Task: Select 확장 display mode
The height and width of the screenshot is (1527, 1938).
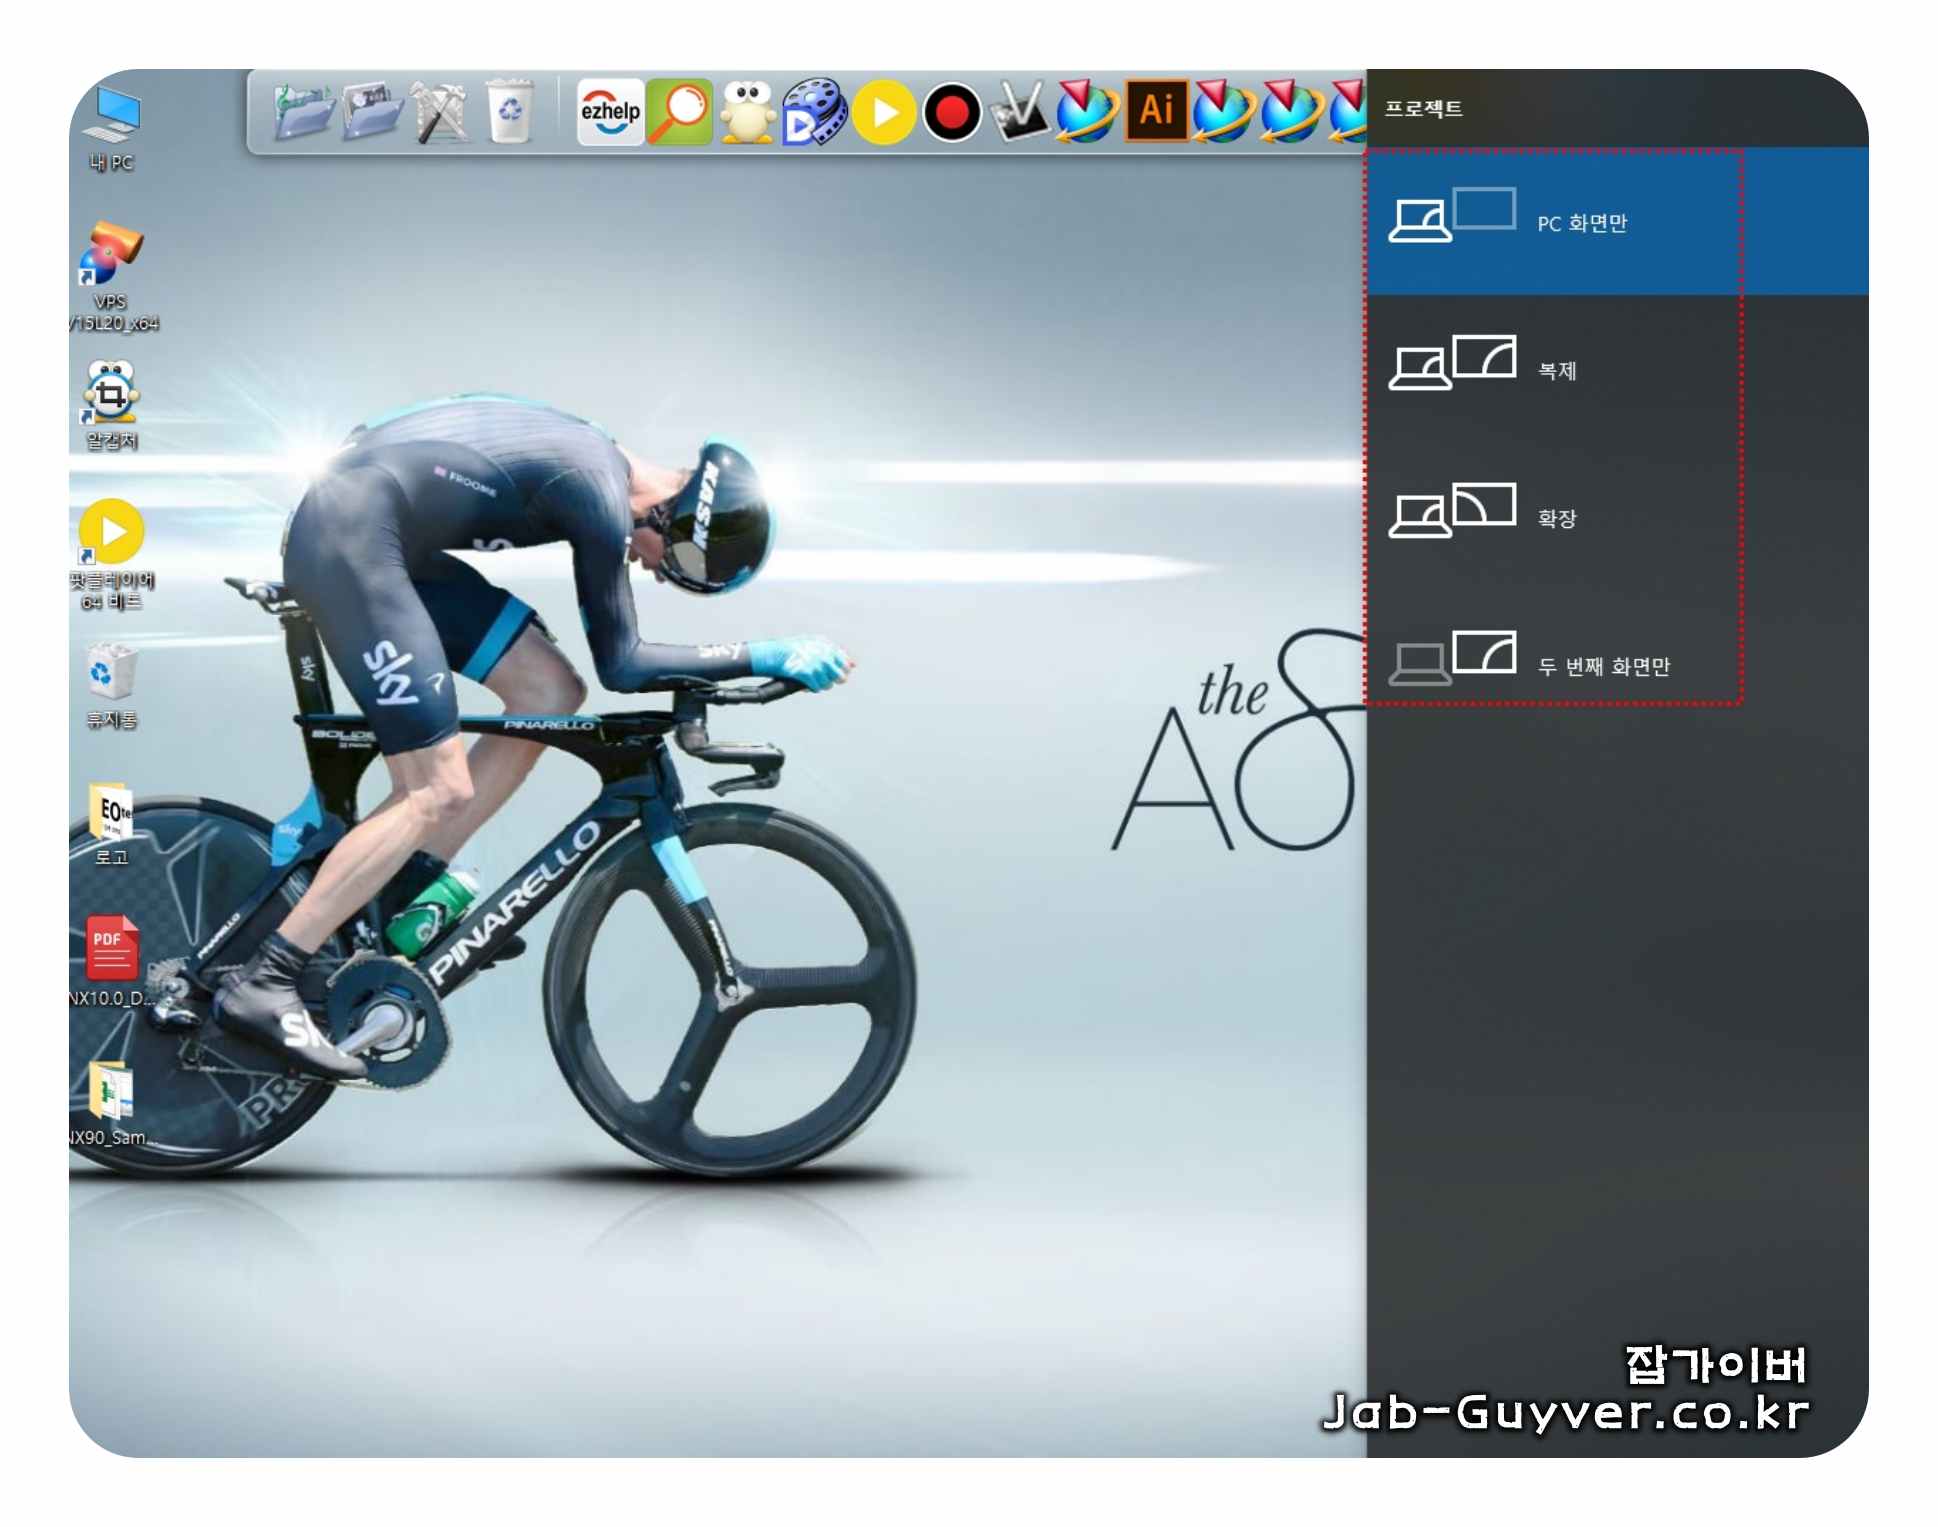Action: pyautogui.click(x=1556, y=517)
